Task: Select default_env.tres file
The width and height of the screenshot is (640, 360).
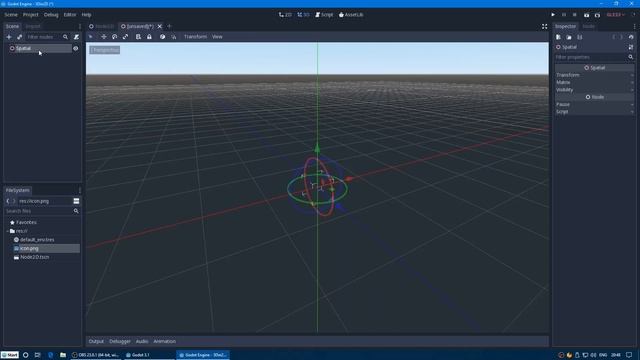Action: 37,240
